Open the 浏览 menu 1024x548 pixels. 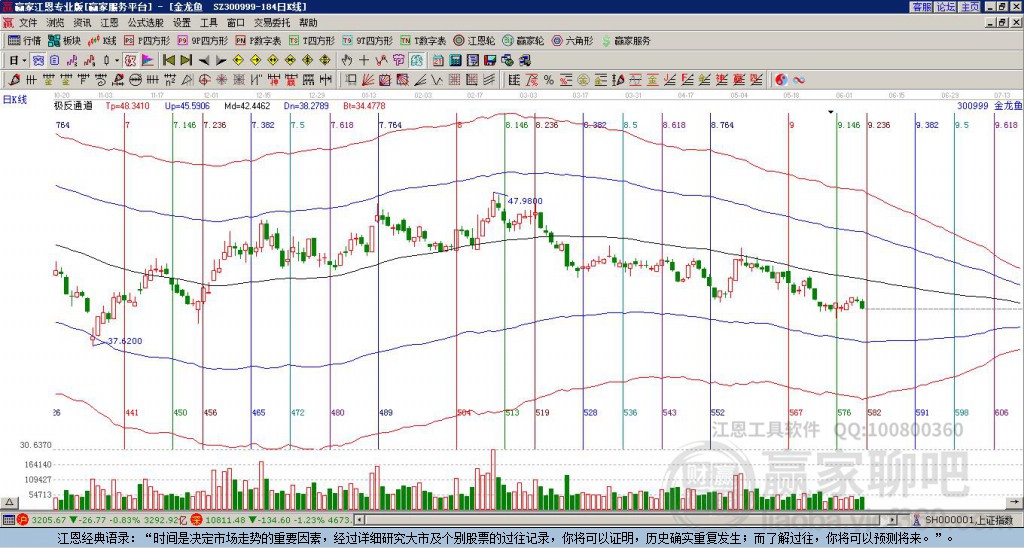[56, 23]
